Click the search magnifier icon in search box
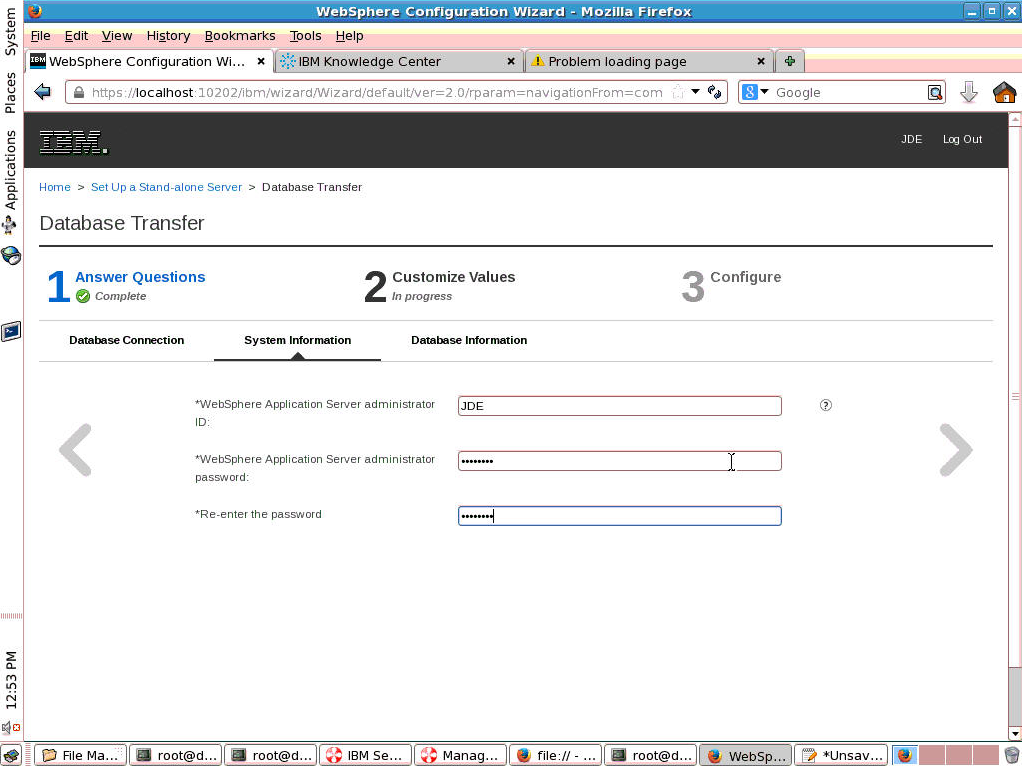Screen dimensions: 1022x766 pyautogui.click(x=935, y=93)
